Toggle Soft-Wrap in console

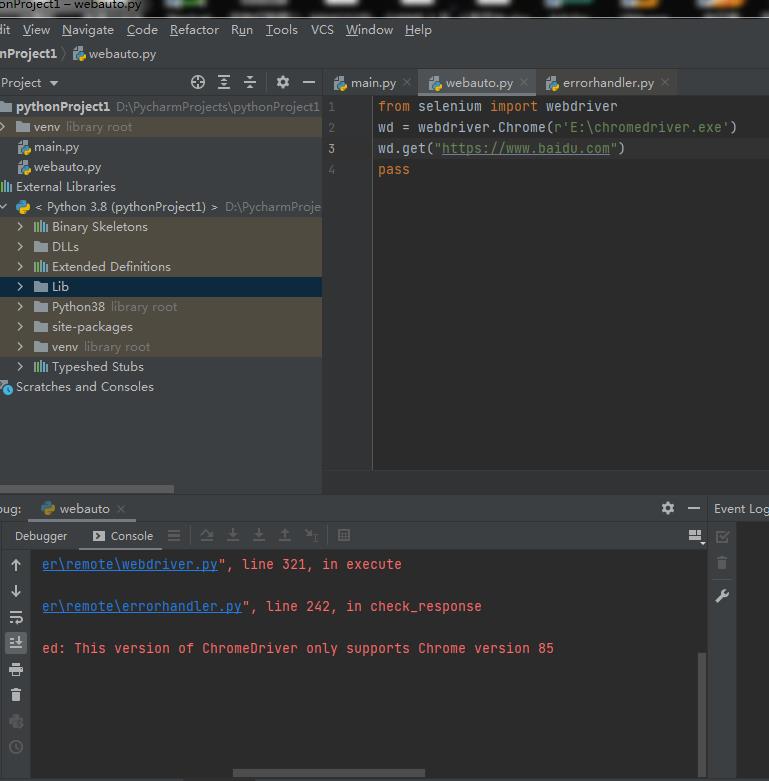coord(16,617)
